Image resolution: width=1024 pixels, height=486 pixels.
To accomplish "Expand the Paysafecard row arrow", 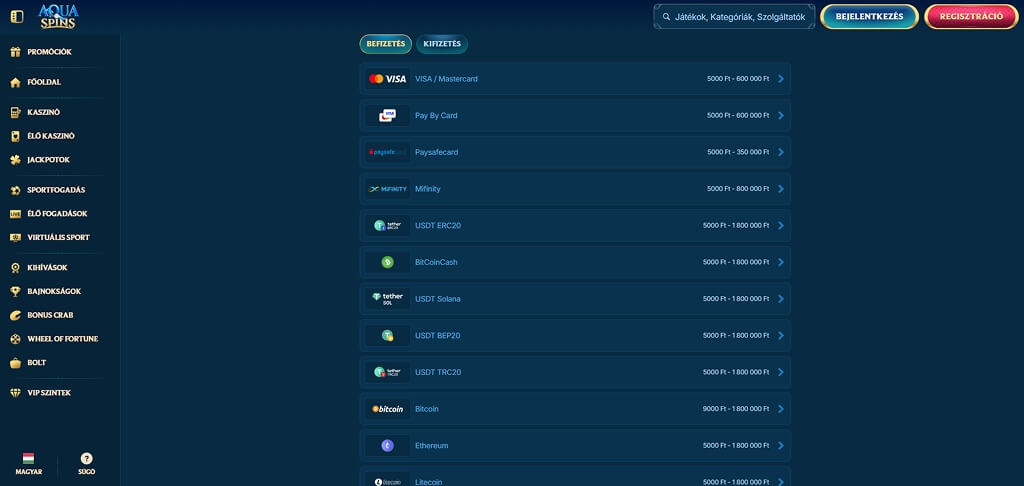I will tap(780, 152).
